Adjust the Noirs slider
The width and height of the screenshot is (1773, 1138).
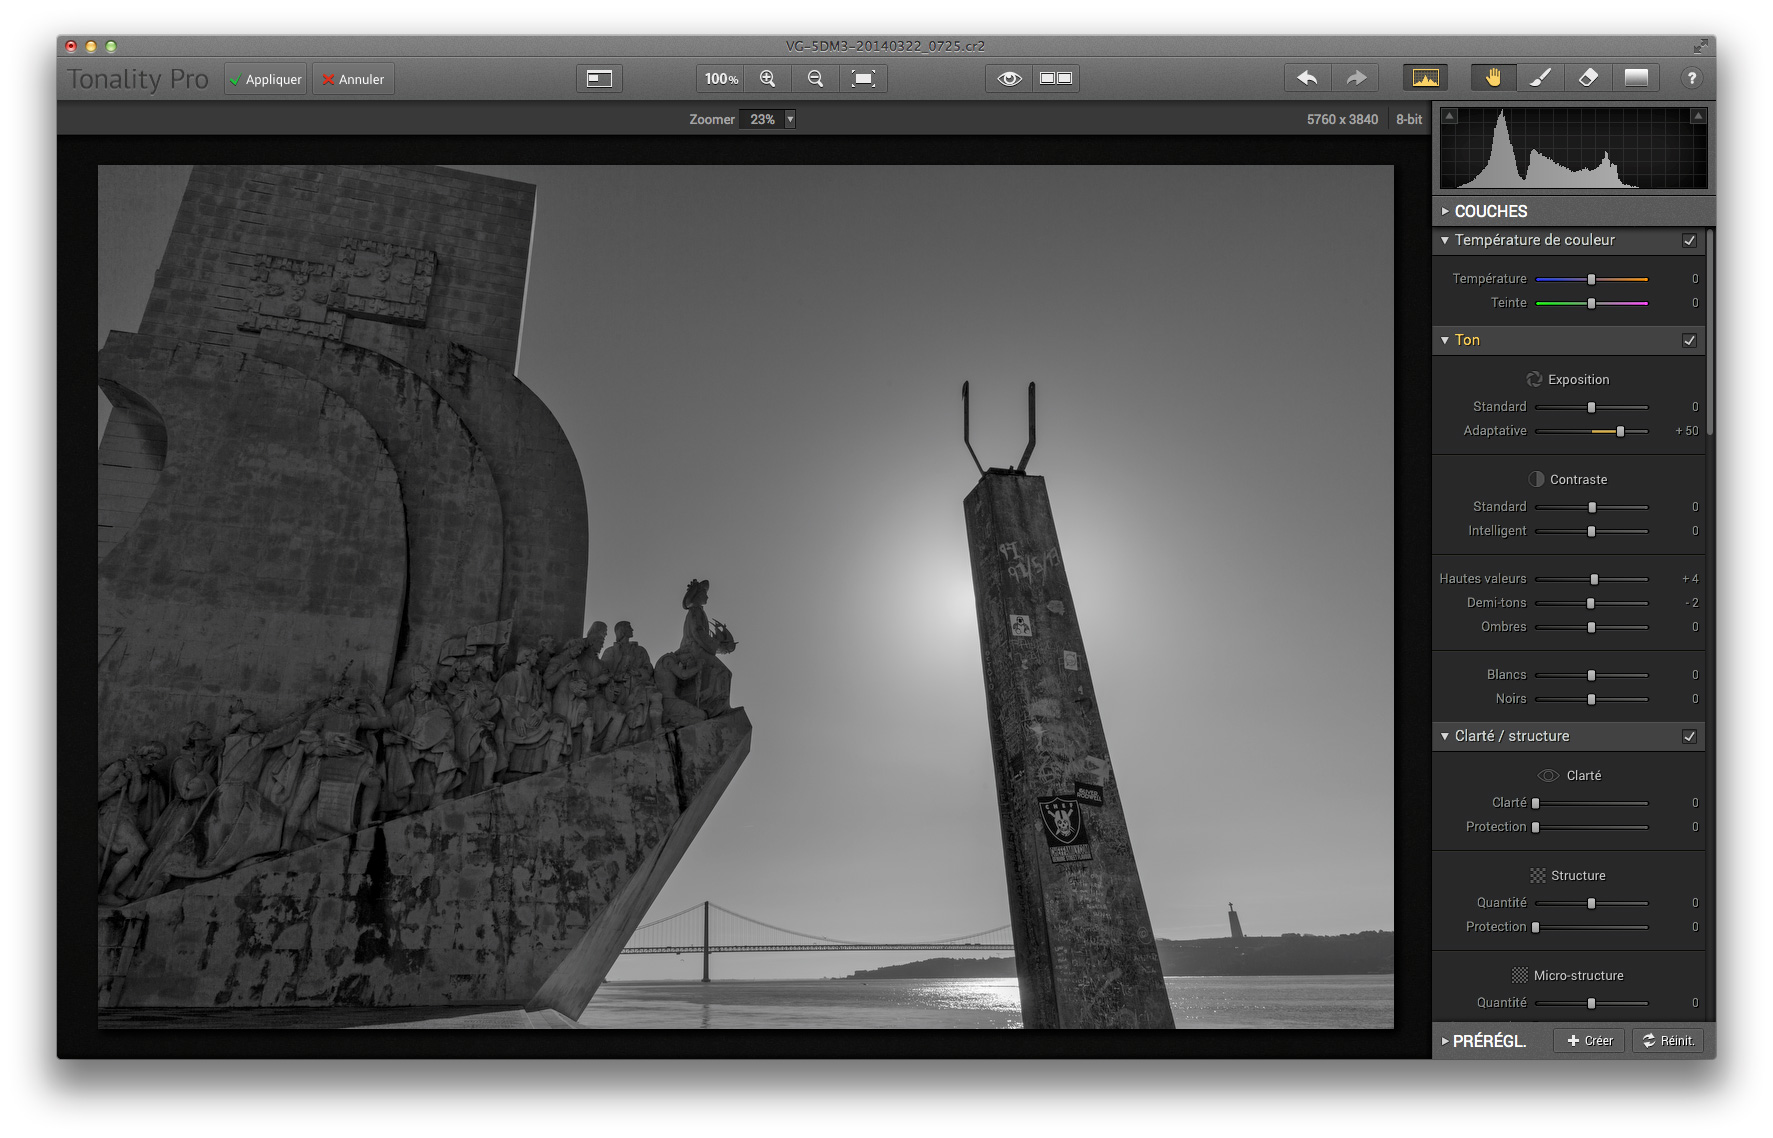click(1591, 699)
